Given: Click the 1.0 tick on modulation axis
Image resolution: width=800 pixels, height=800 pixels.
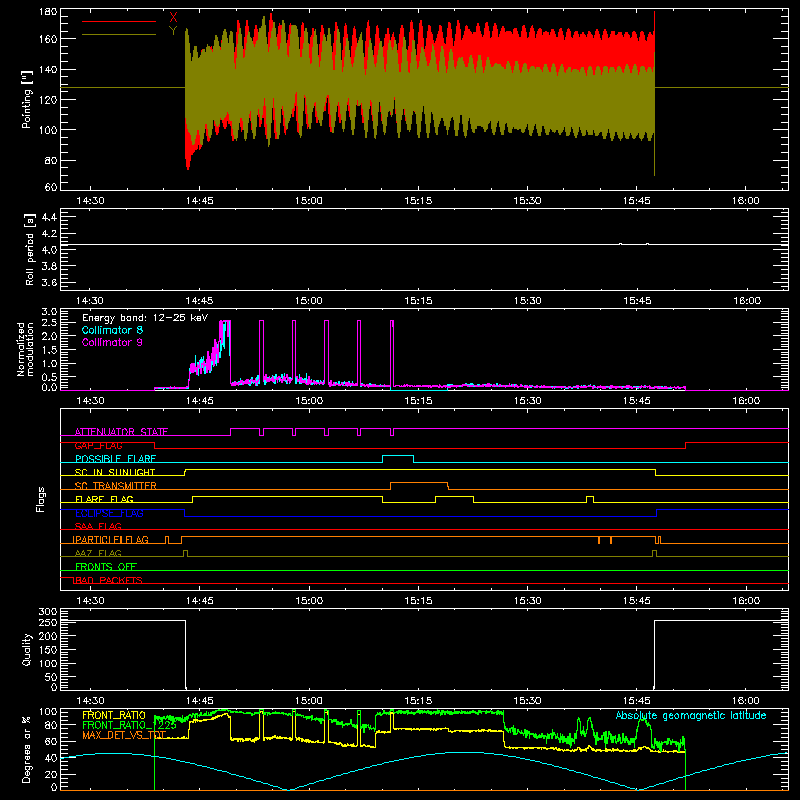Looking at the screenshot, I should (49, 364).
